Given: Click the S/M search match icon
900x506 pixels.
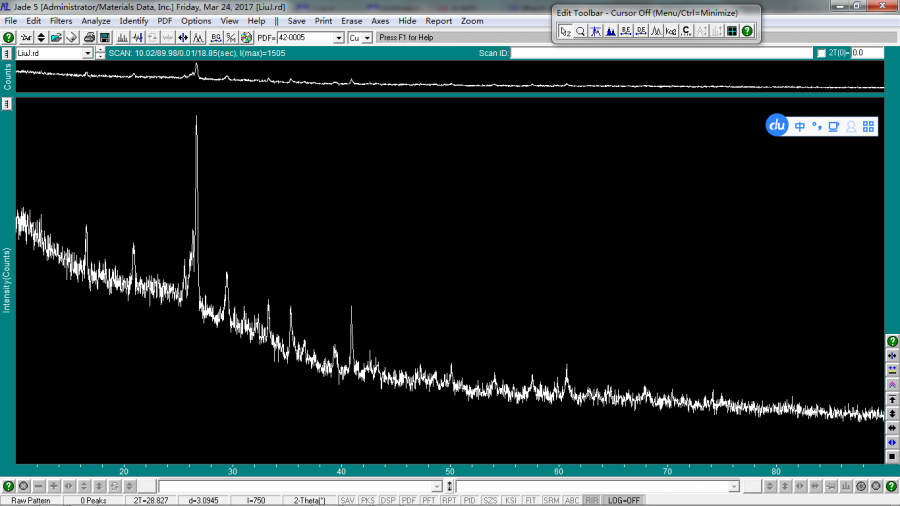Looking at the screenshot, I should [x=230, y=38].
